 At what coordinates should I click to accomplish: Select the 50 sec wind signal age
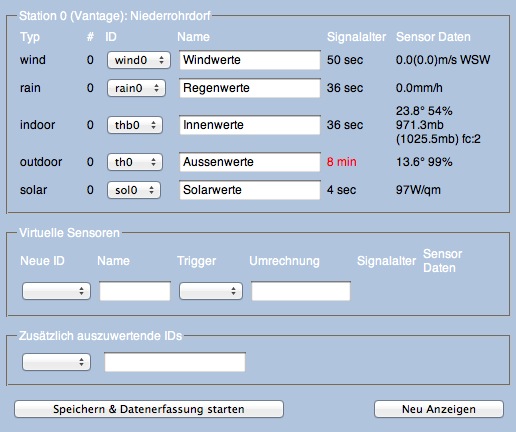coord(345,60)
